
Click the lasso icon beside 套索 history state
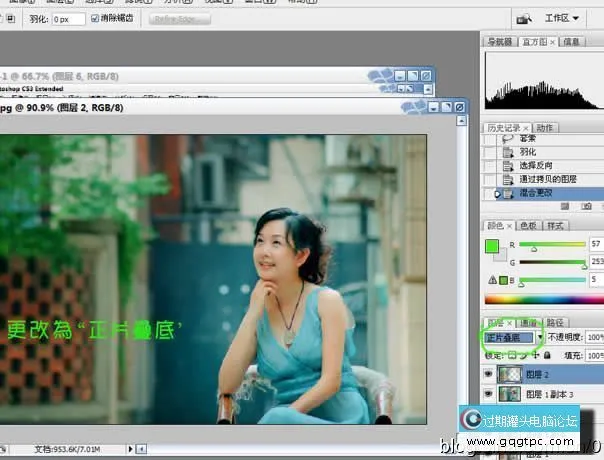(508, 139)
